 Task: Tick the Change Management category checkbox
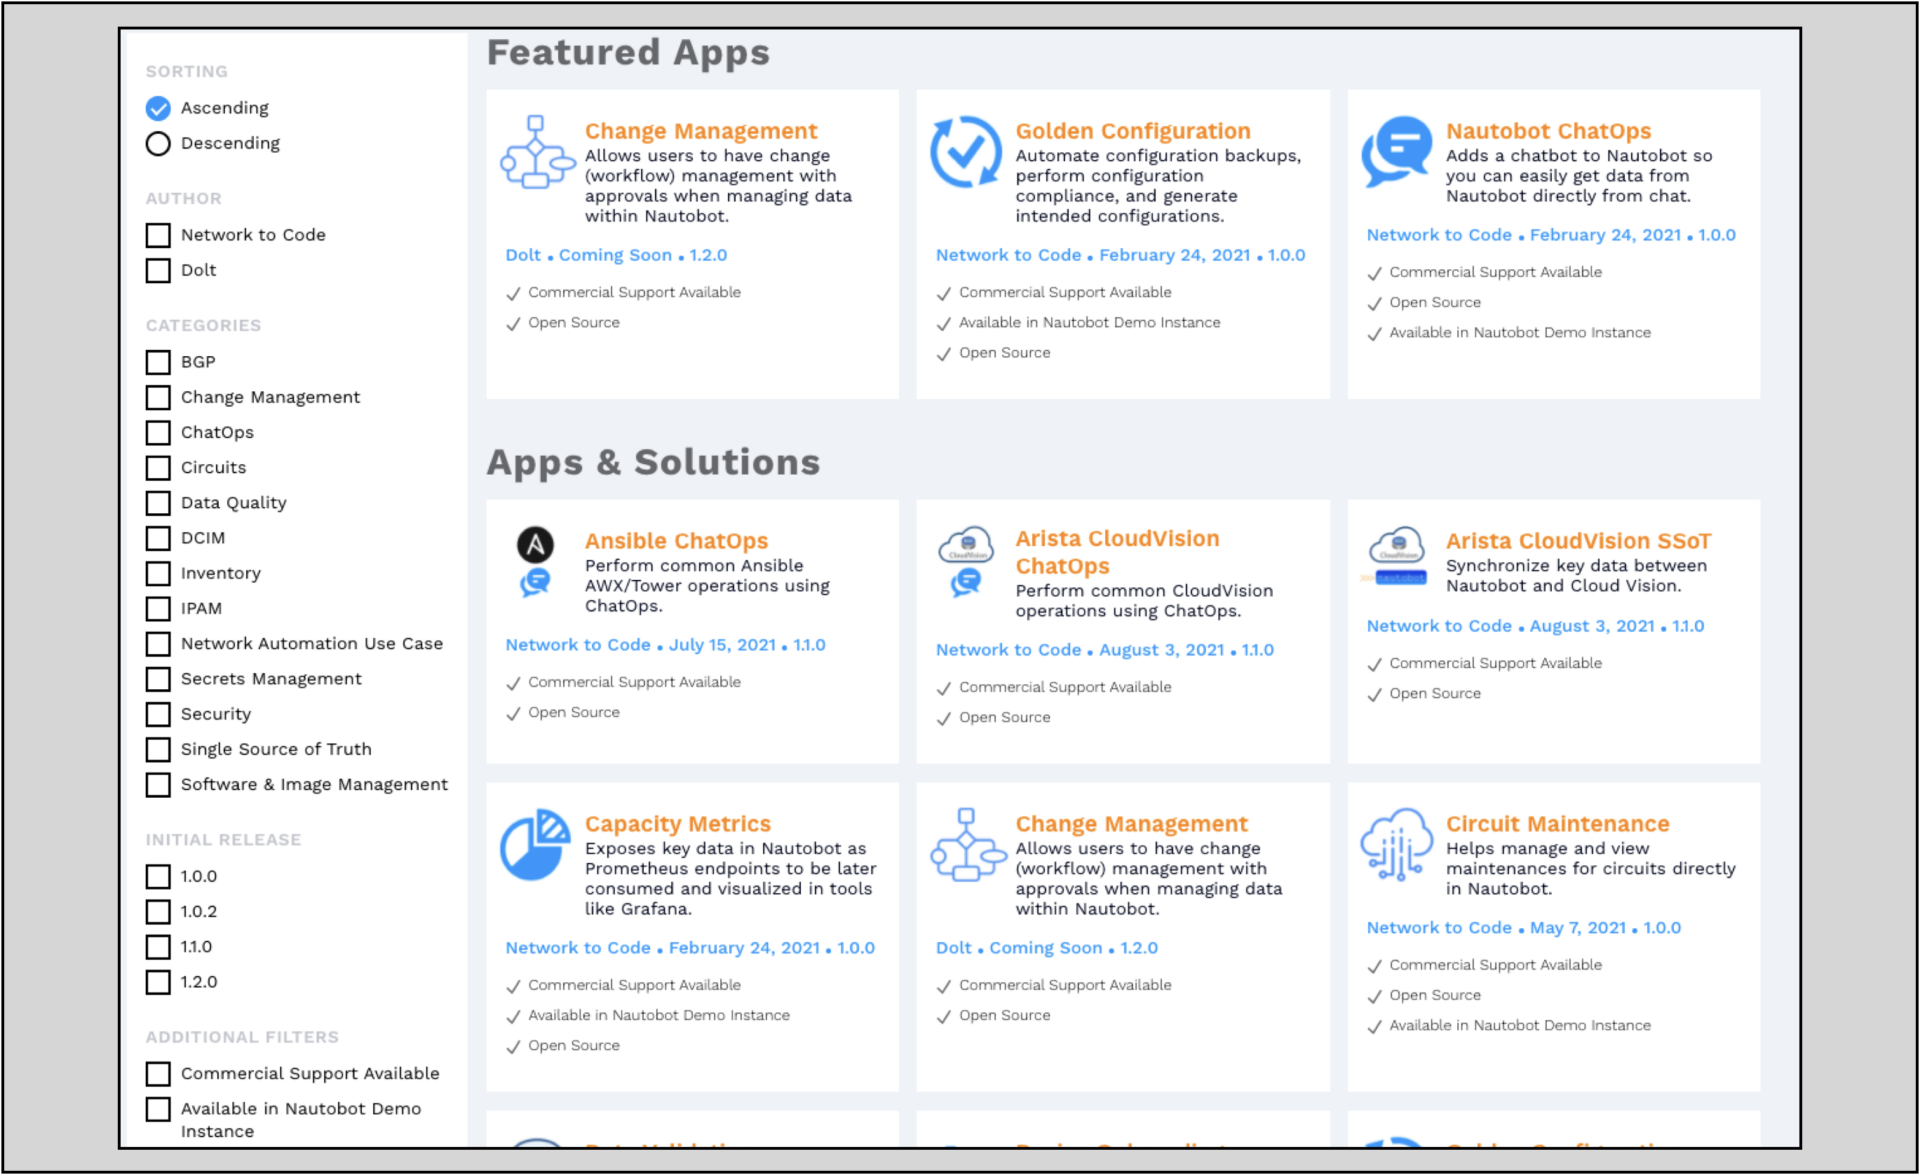click(158, 397)
